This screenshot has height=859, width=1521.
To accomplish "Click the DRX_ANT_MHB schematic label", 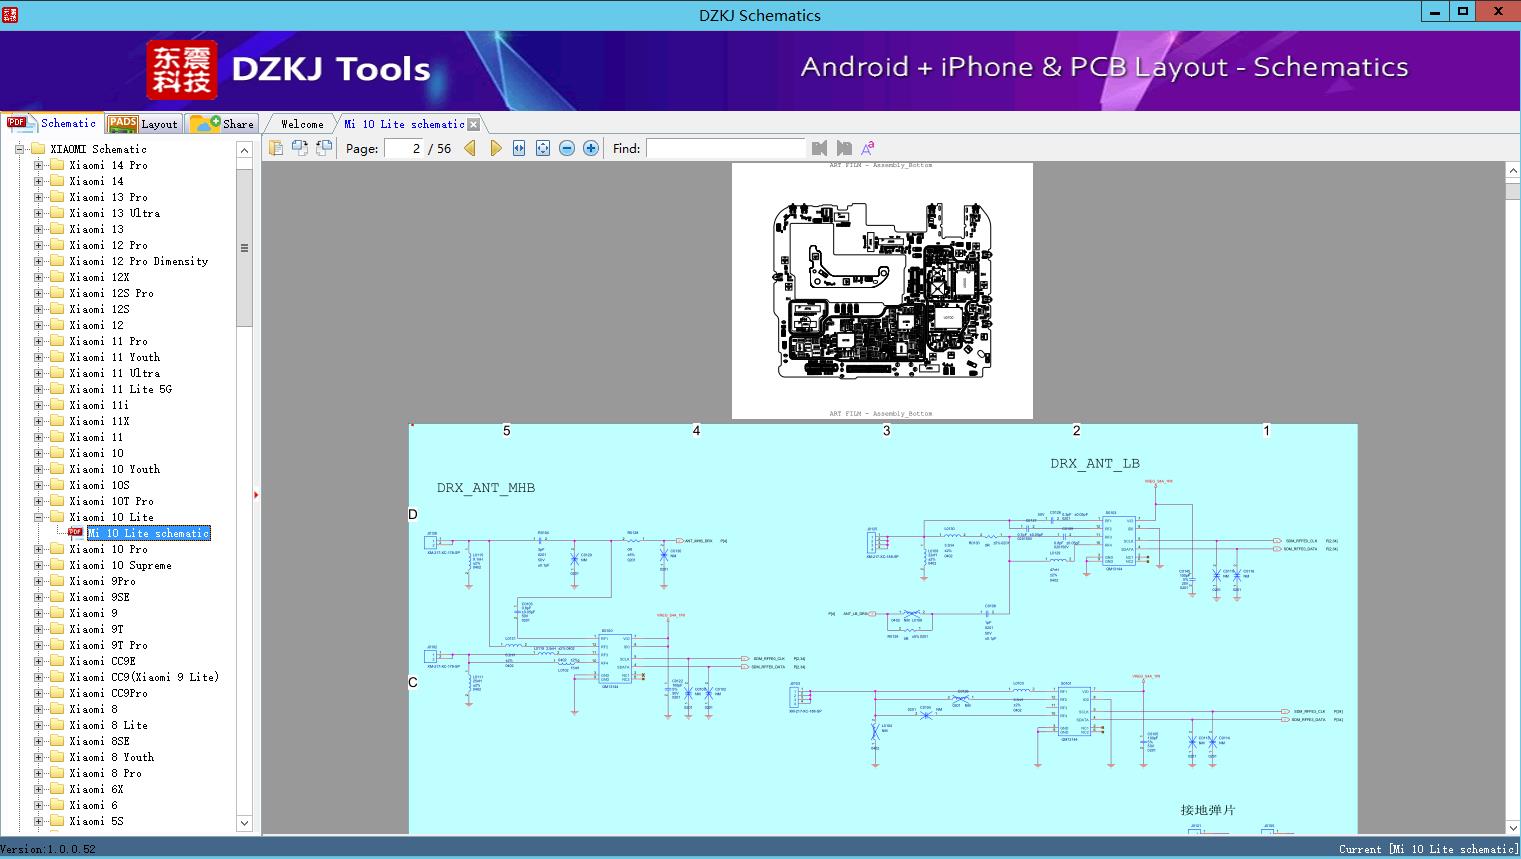I will (x=486, y=488).
